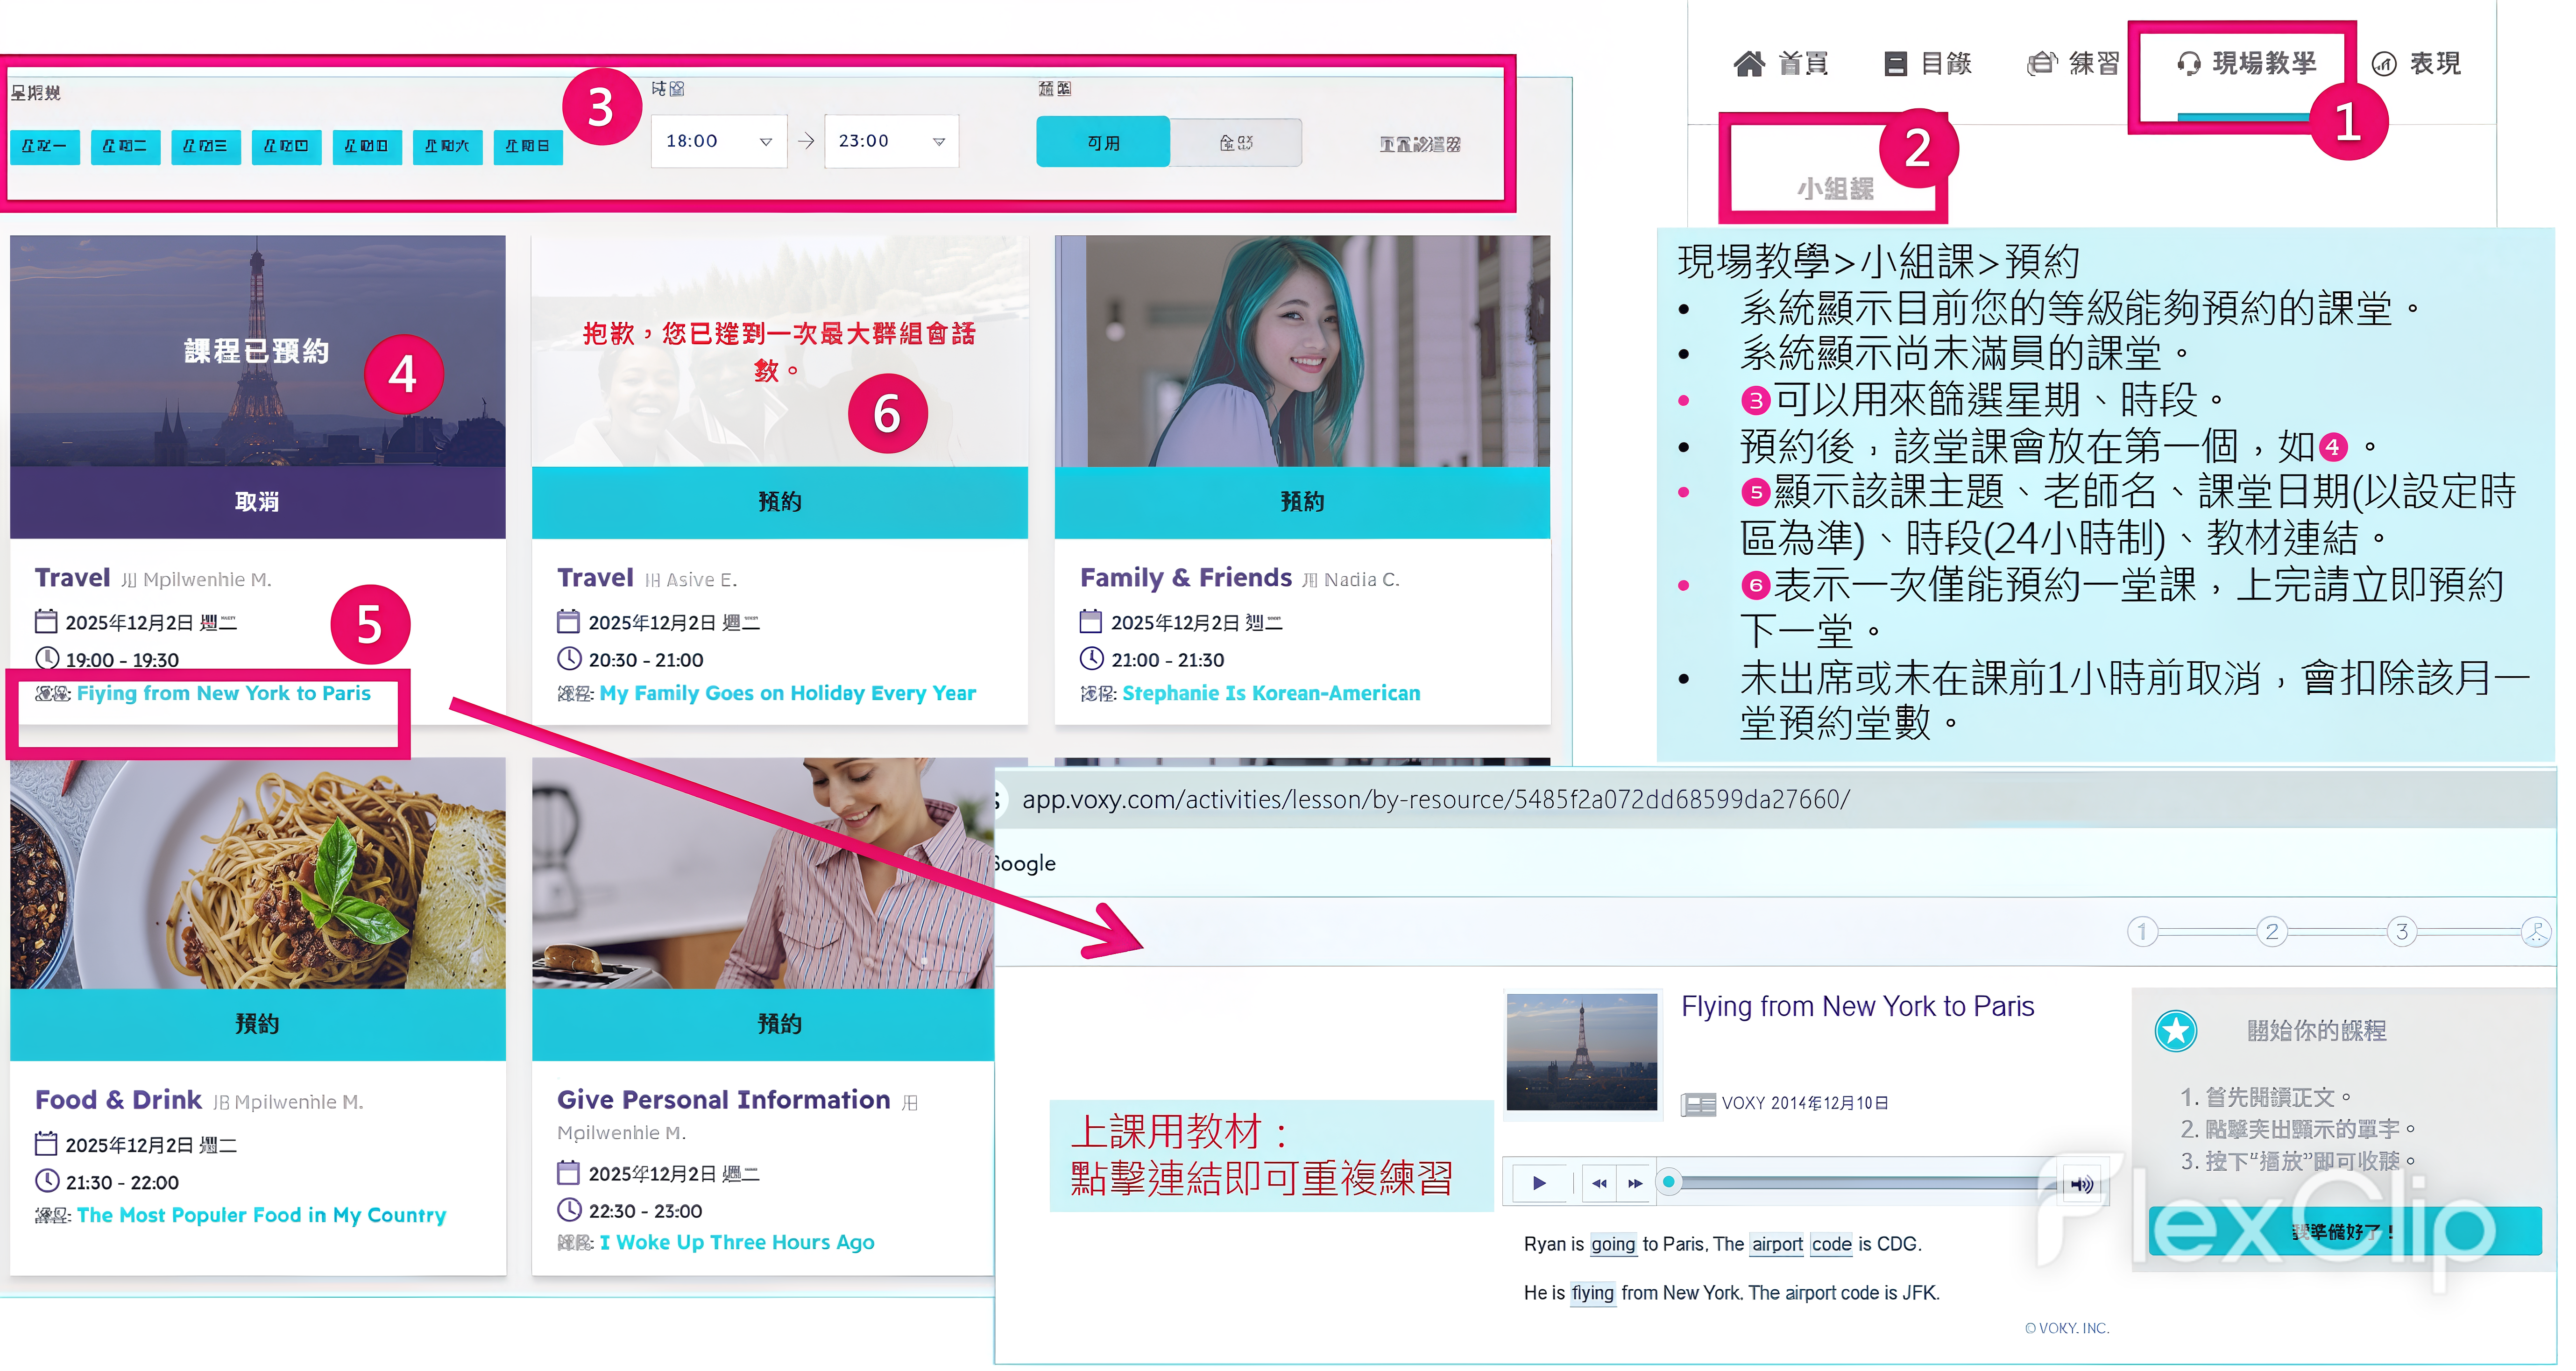The image size is (2576, 1371).
Task: Click the volume speaker icon
Action: [2082, 1185]
